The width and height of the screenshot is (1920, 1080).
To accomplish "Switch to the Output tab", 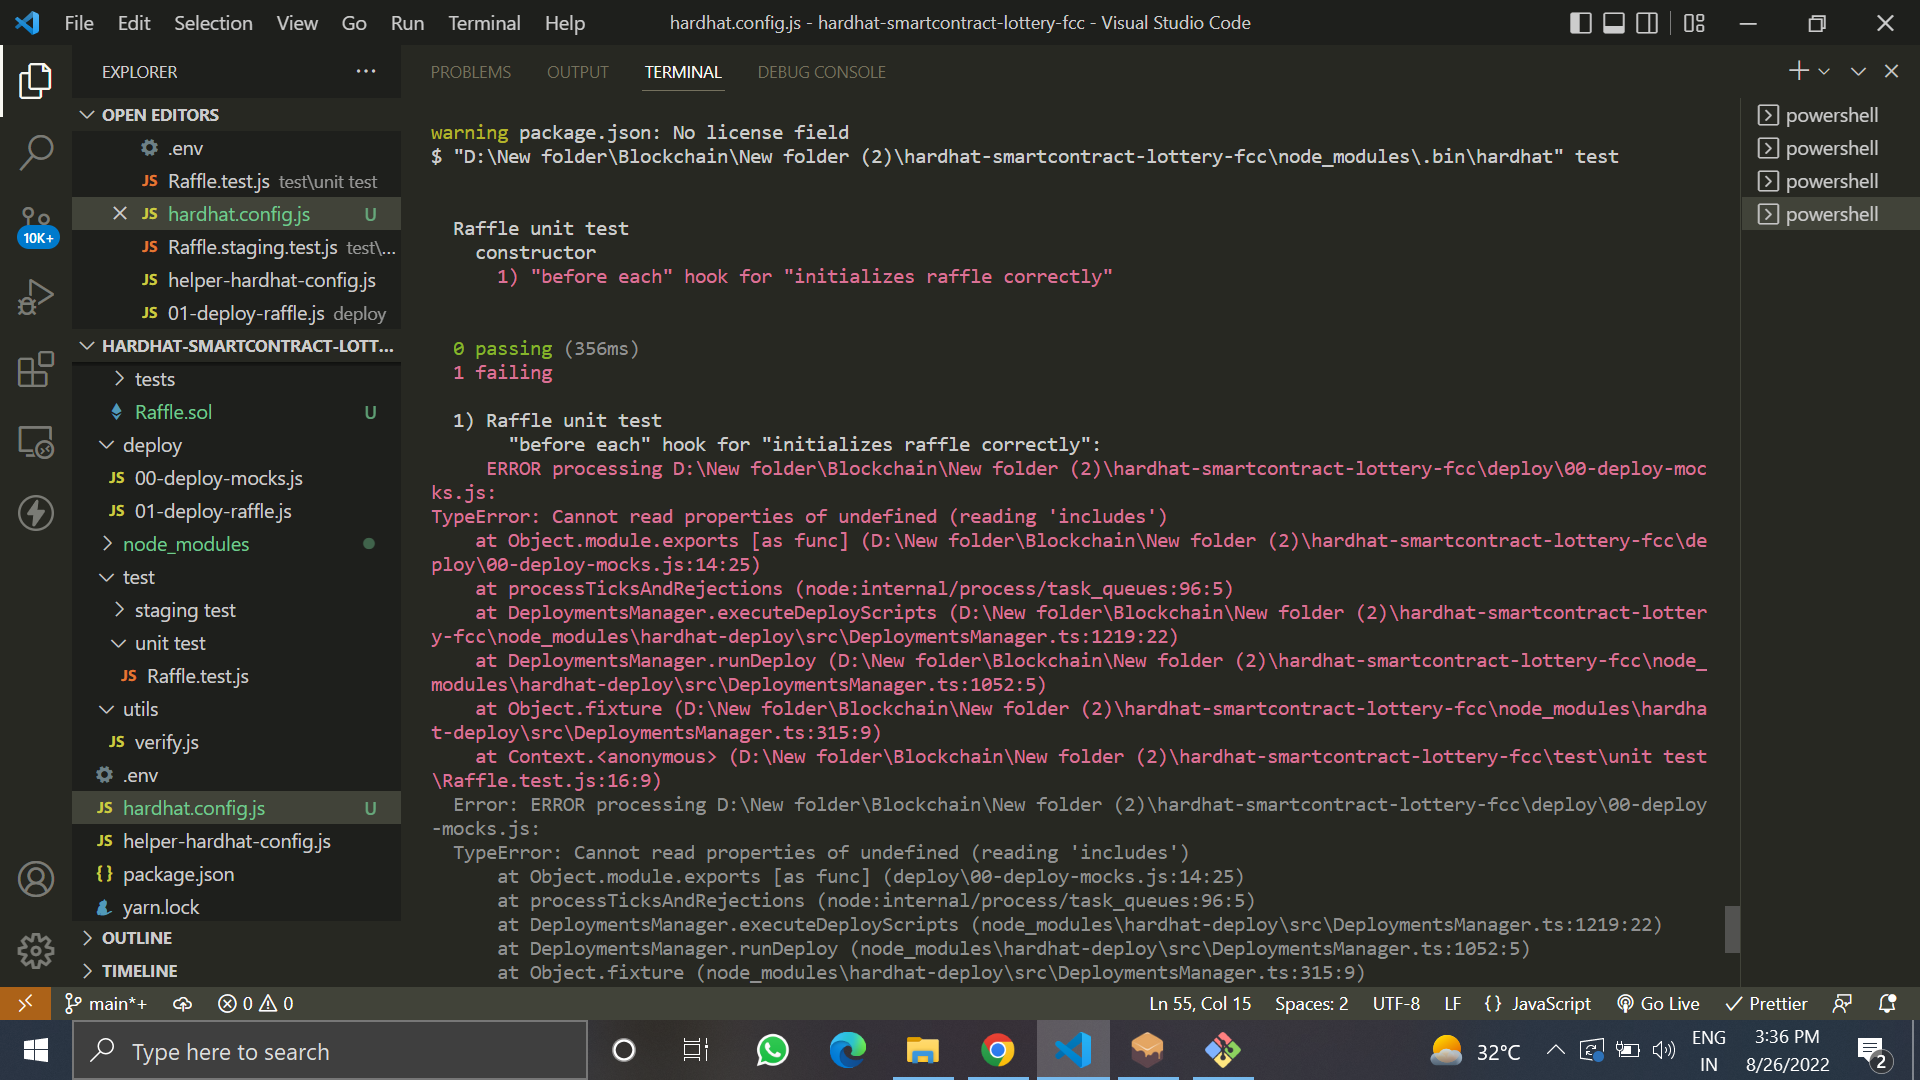I will (x=577, y=72).
